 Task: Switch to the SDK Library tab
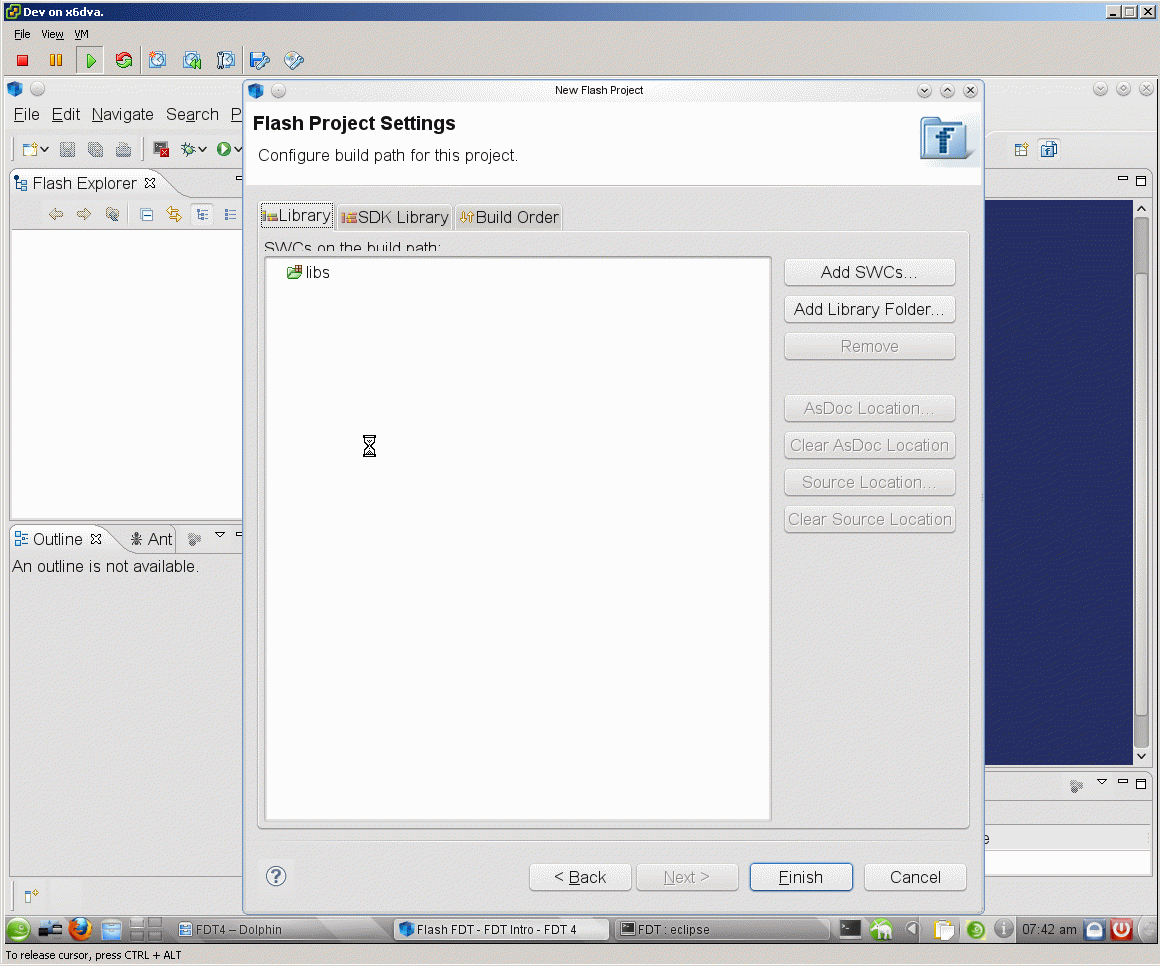395,217
